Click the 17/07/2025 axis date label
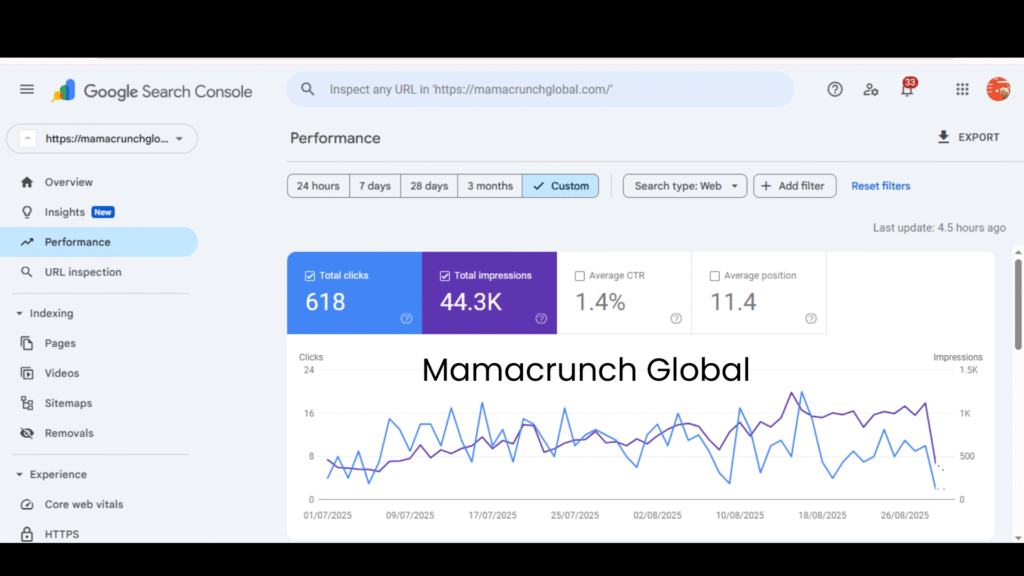Viewport: 1024px width, 576px height. coord(492,515)
